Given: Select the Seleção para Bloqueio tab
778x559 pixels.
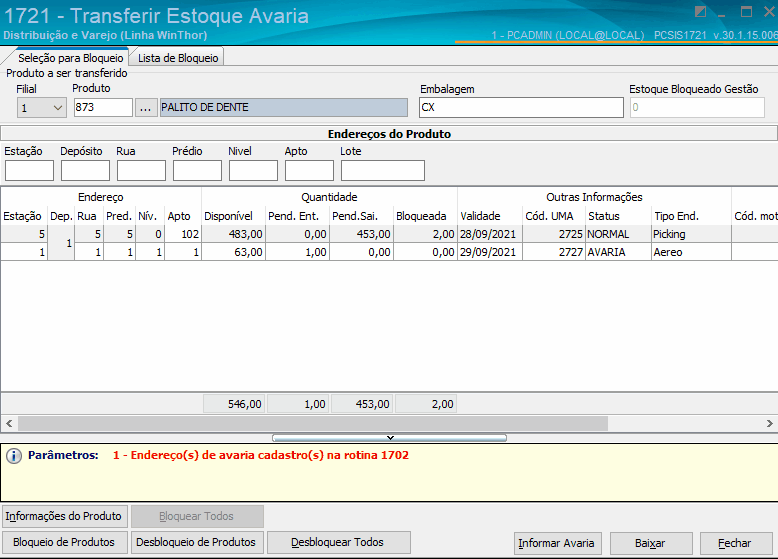Looking at the screenshot, I should pos(70,58).
